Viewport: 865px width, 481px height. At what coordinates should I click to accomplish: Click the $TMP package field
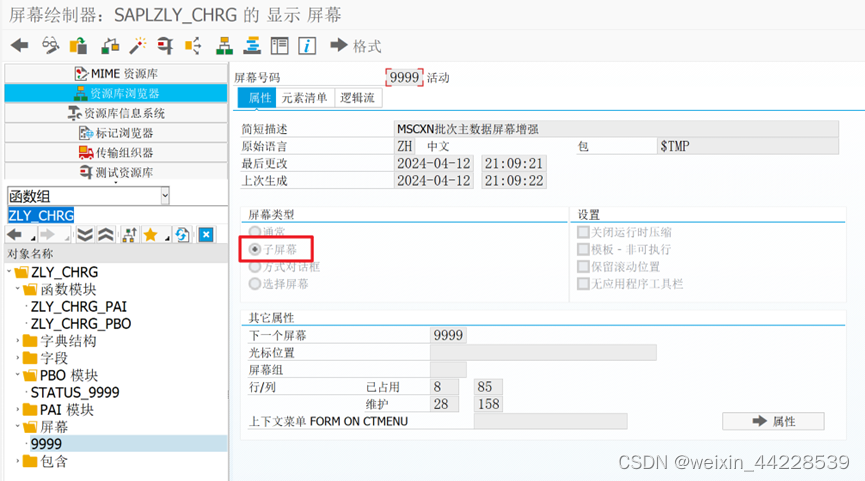click(749, 146)
